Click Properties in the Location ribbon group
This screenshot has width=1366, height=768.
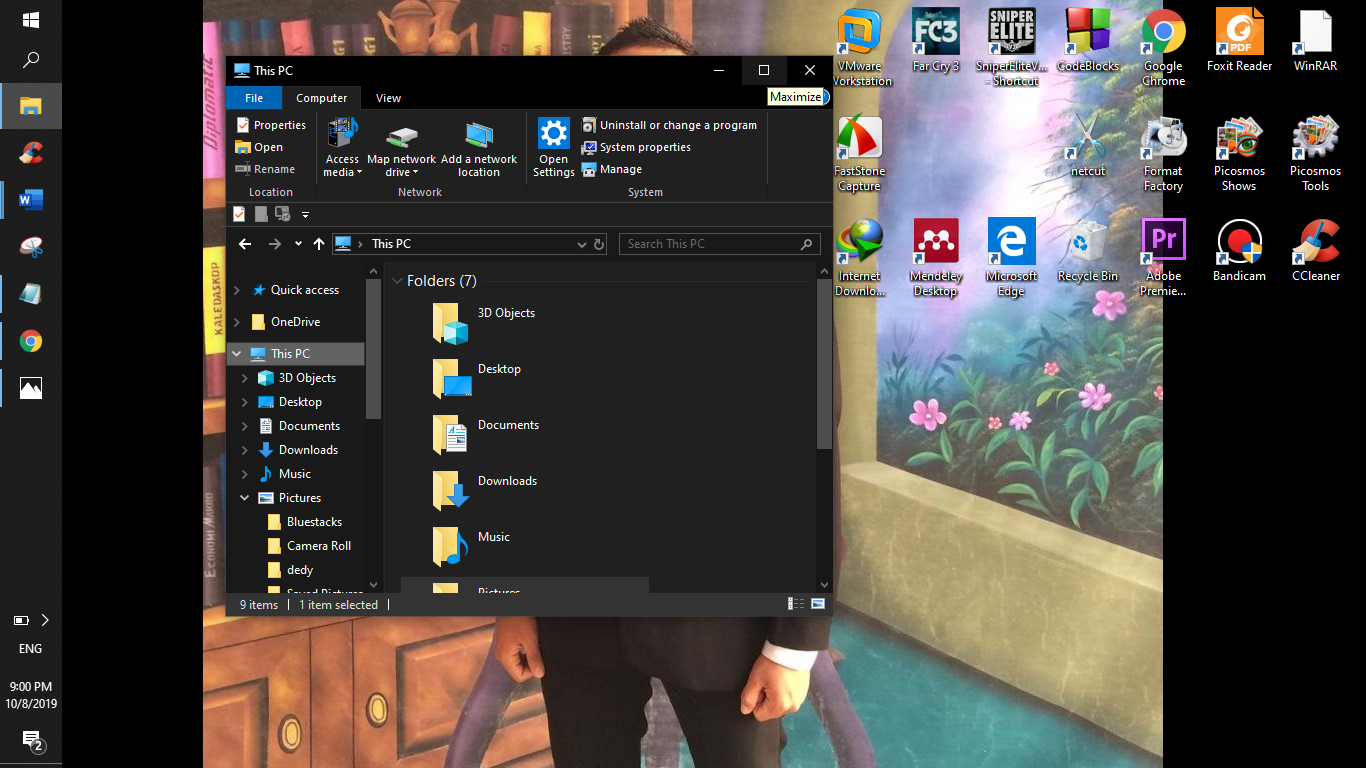click(270, 125)
